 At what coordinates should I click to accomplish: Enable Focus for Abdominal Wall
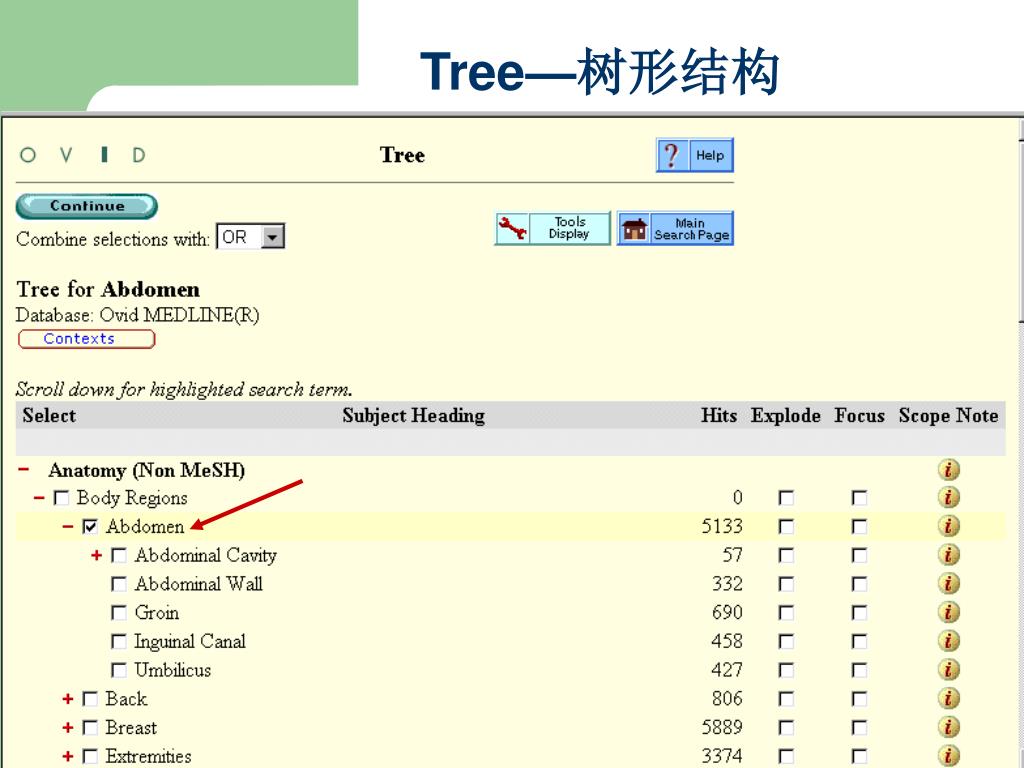pos(859,584)
